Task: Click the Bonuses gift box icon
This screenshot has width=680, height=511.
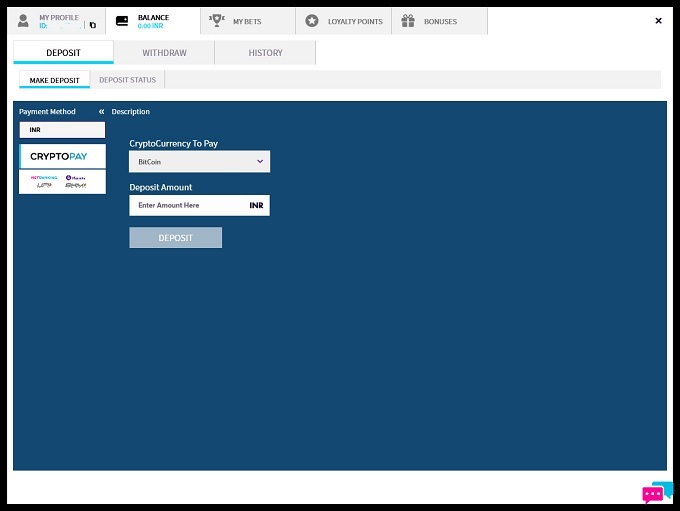Action: 408,21
